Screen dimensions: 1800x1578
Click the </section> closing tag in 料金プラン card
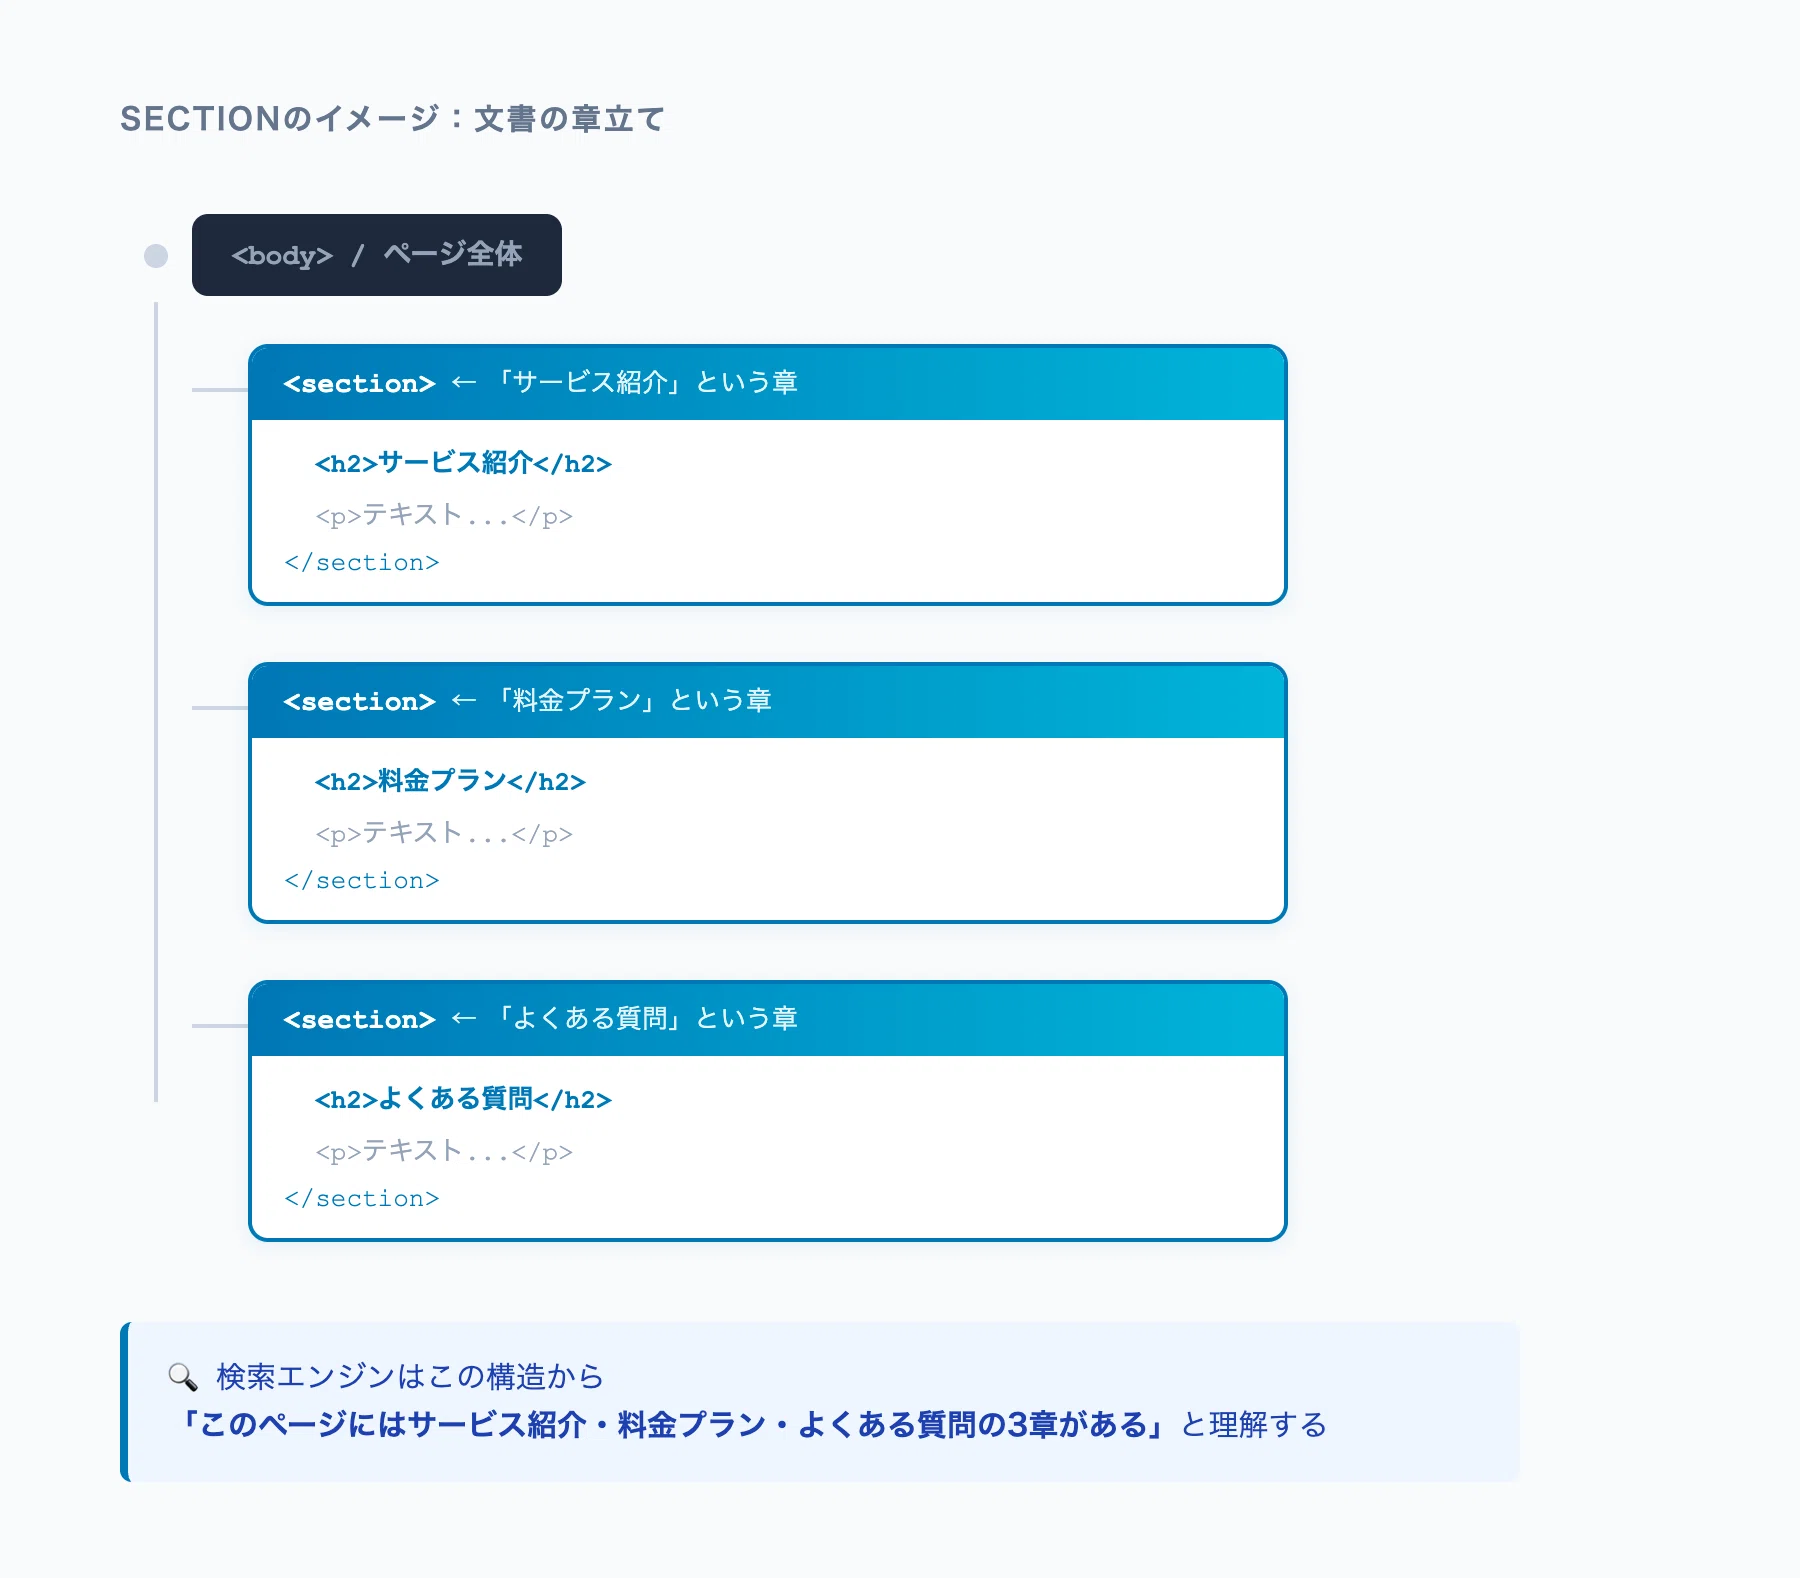pyautogui.click(x=362, y=881)
